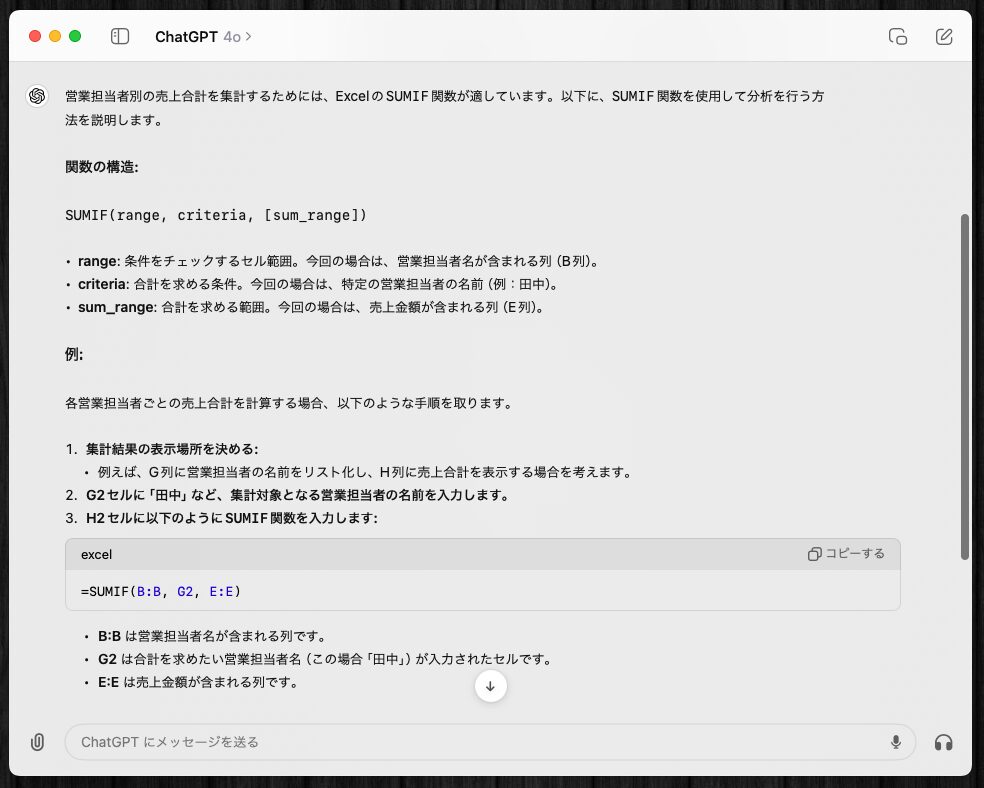Click the ChatGPT logo avatar beside the response
984x788 pixels.
37,96
